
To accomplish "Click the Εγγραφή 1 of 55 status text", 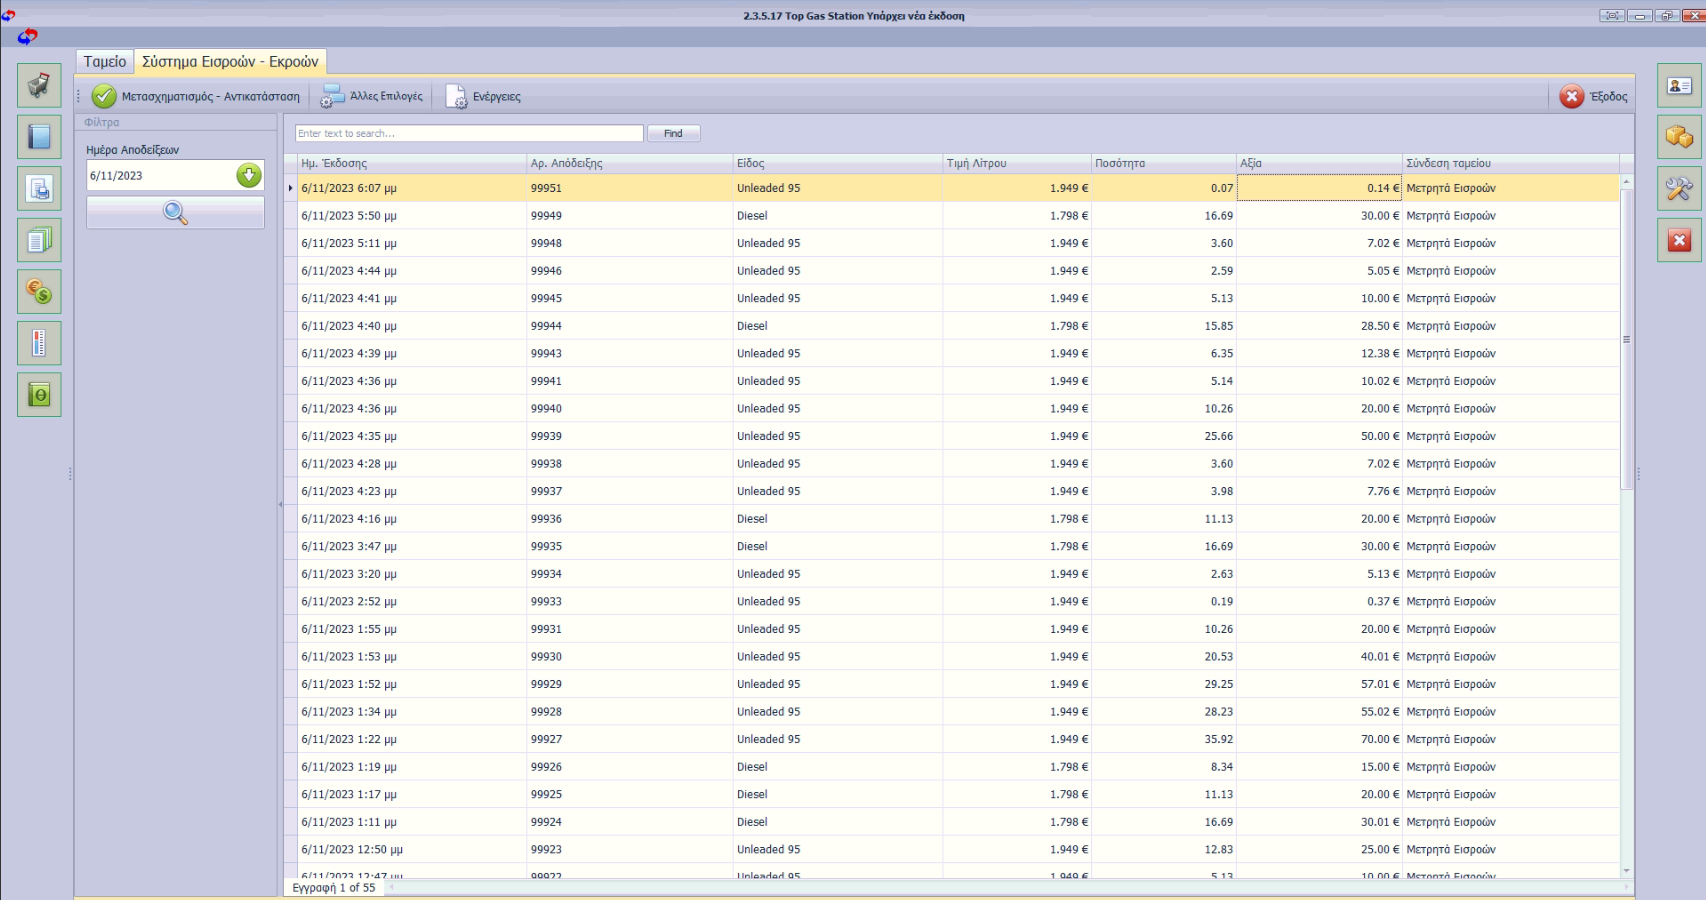I will 334,888.
